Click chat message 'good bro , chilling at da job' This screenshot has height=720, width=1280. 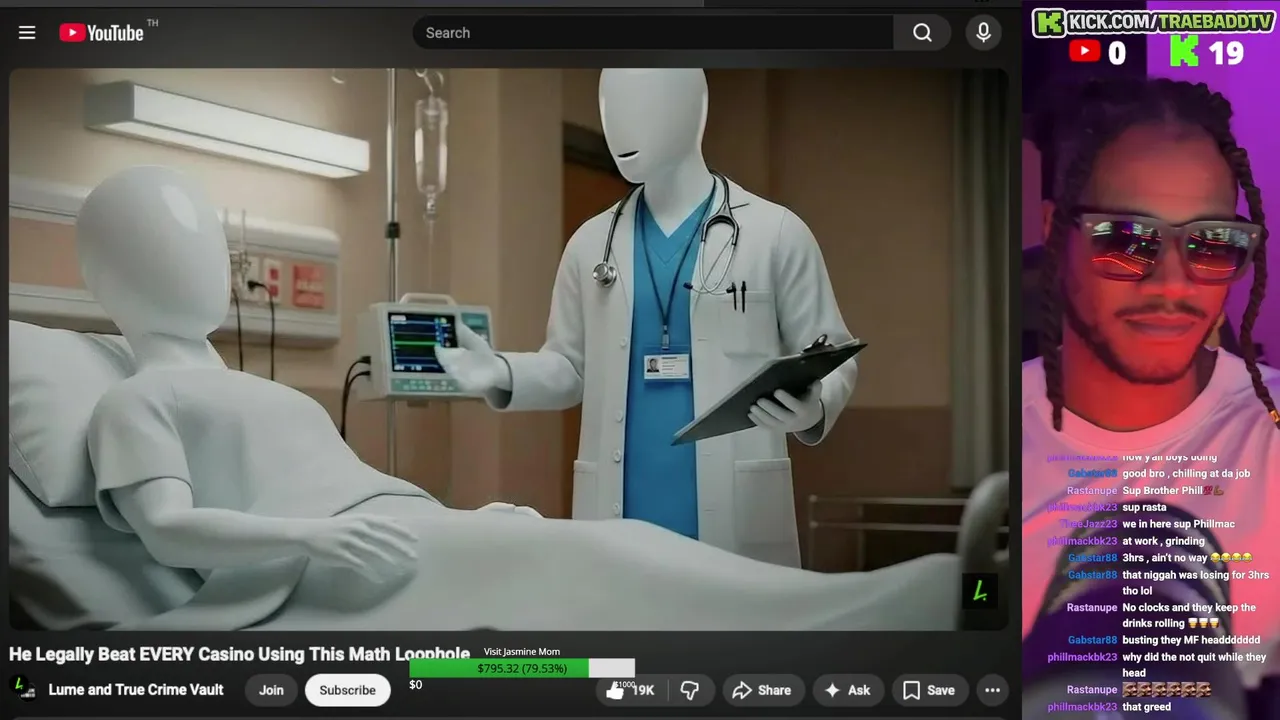point(1186,474)
